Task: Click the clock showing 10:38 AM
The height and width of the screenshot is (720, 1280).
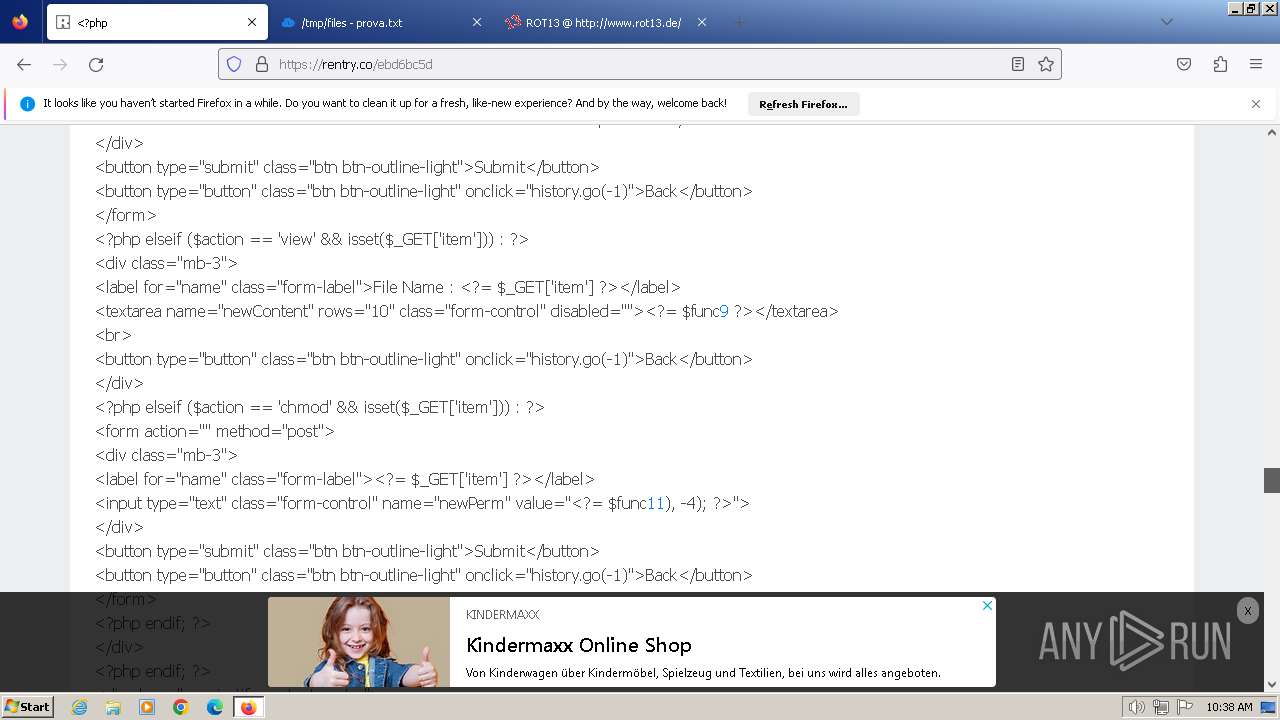Action: click(x=1229, y=707)
